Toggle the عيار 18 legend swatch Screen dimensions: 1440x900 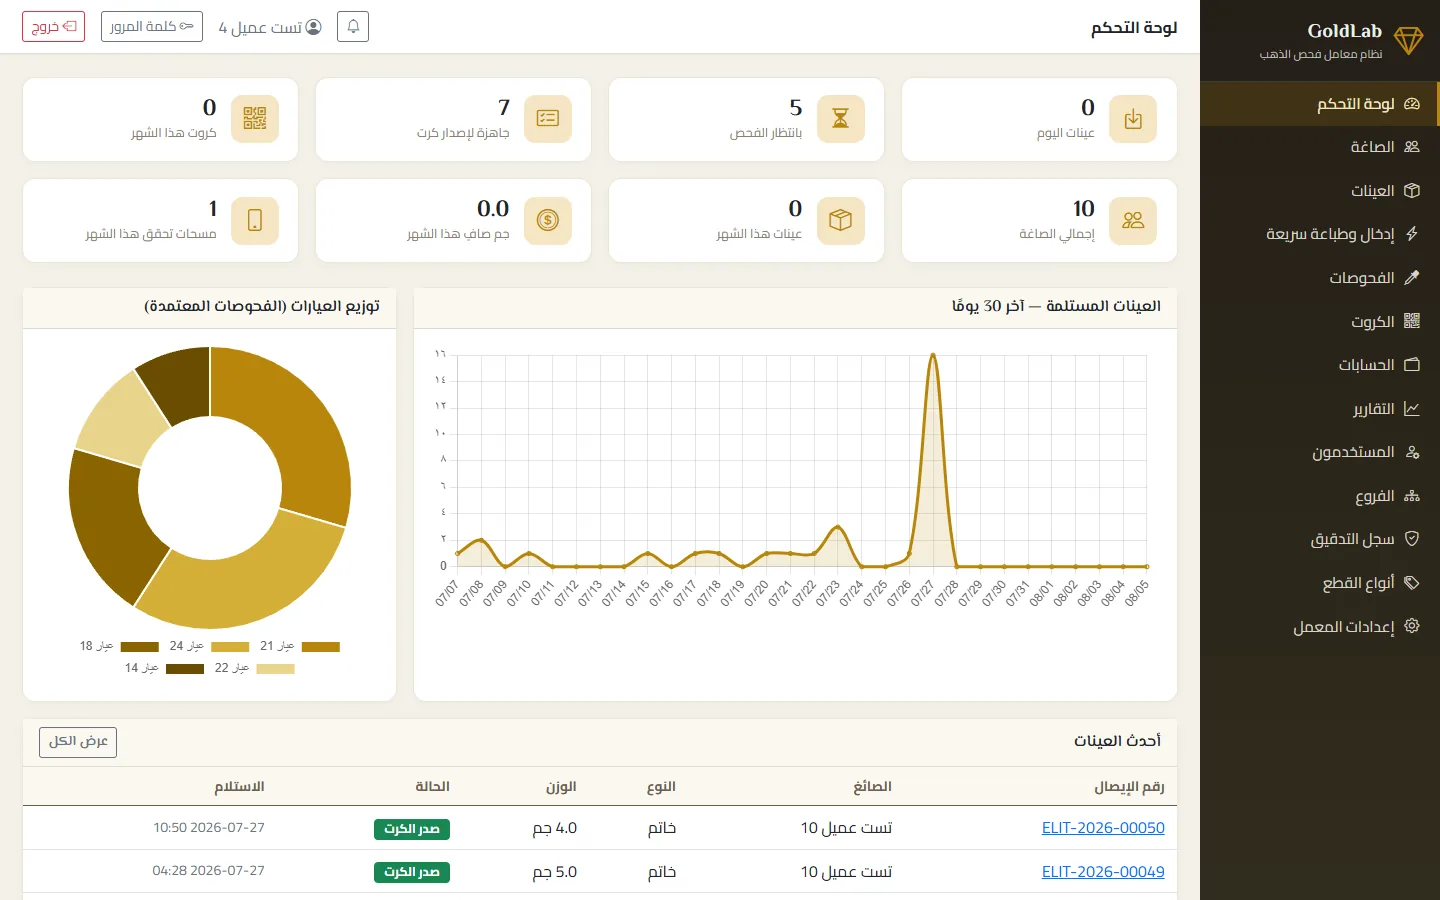click(x=140, y=647)
